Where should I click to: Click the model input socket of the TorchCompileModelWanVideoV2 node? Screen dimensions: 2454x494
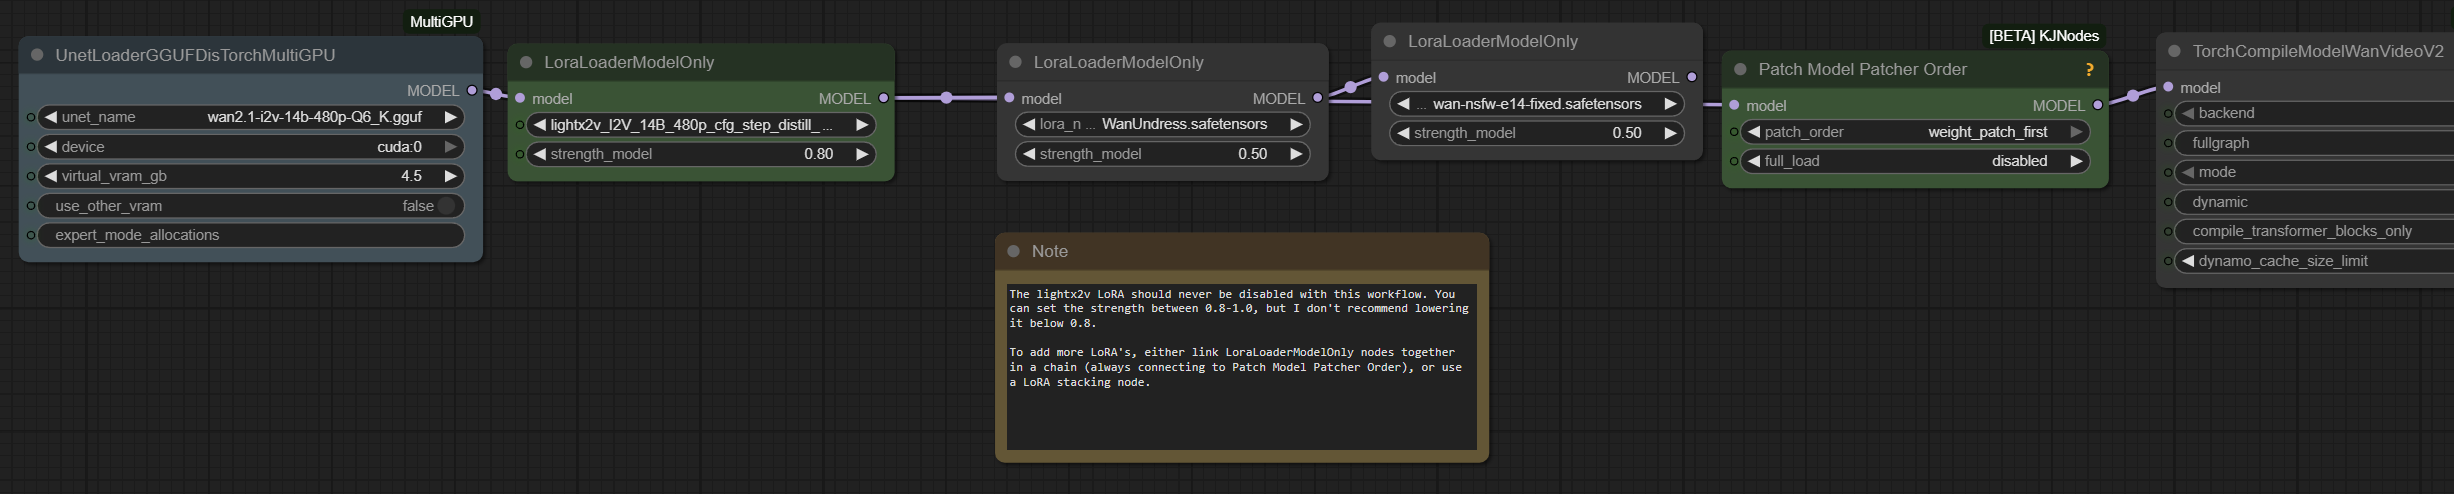(x=2168, y=87)
